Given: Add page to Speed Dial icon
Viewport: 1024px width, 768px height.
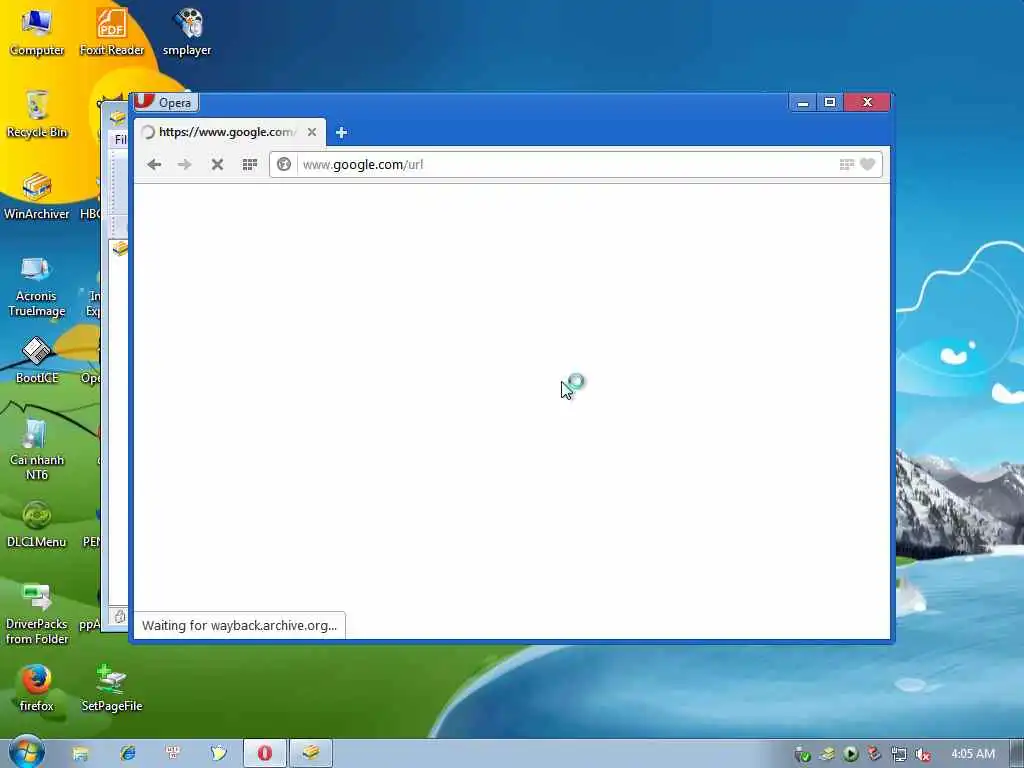Looking at the screenshot, I should [846, 165].
